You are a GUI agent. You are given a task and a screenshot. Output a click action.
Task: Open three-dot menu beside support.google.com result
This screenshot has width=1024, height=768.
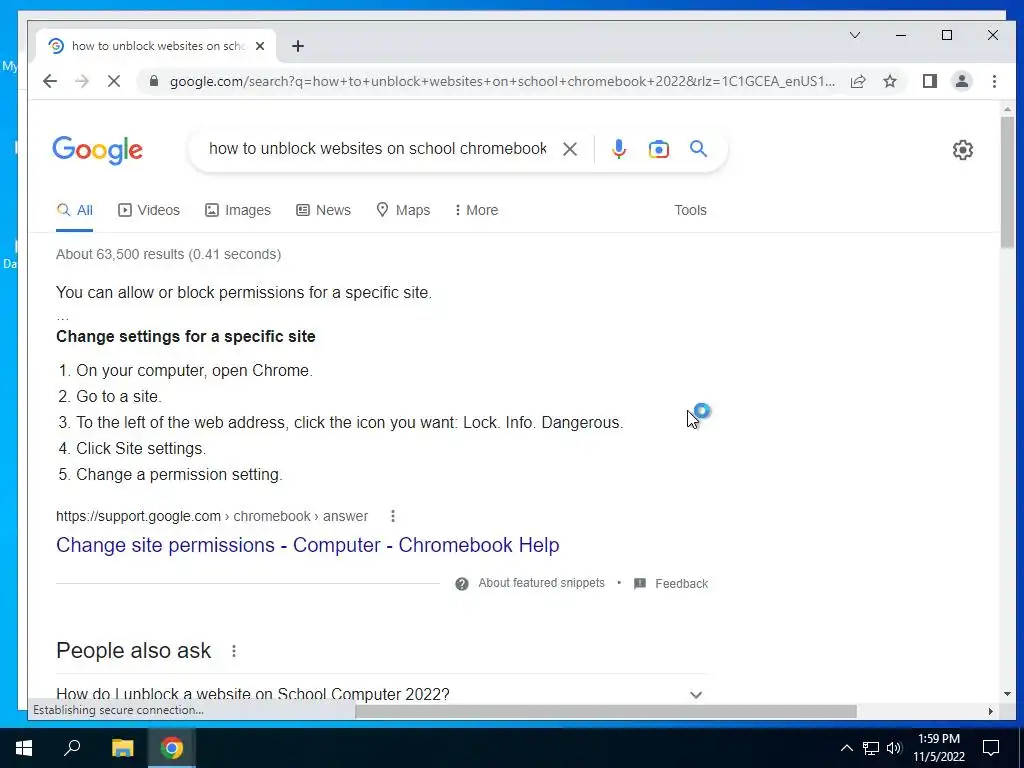click(392, 516)
